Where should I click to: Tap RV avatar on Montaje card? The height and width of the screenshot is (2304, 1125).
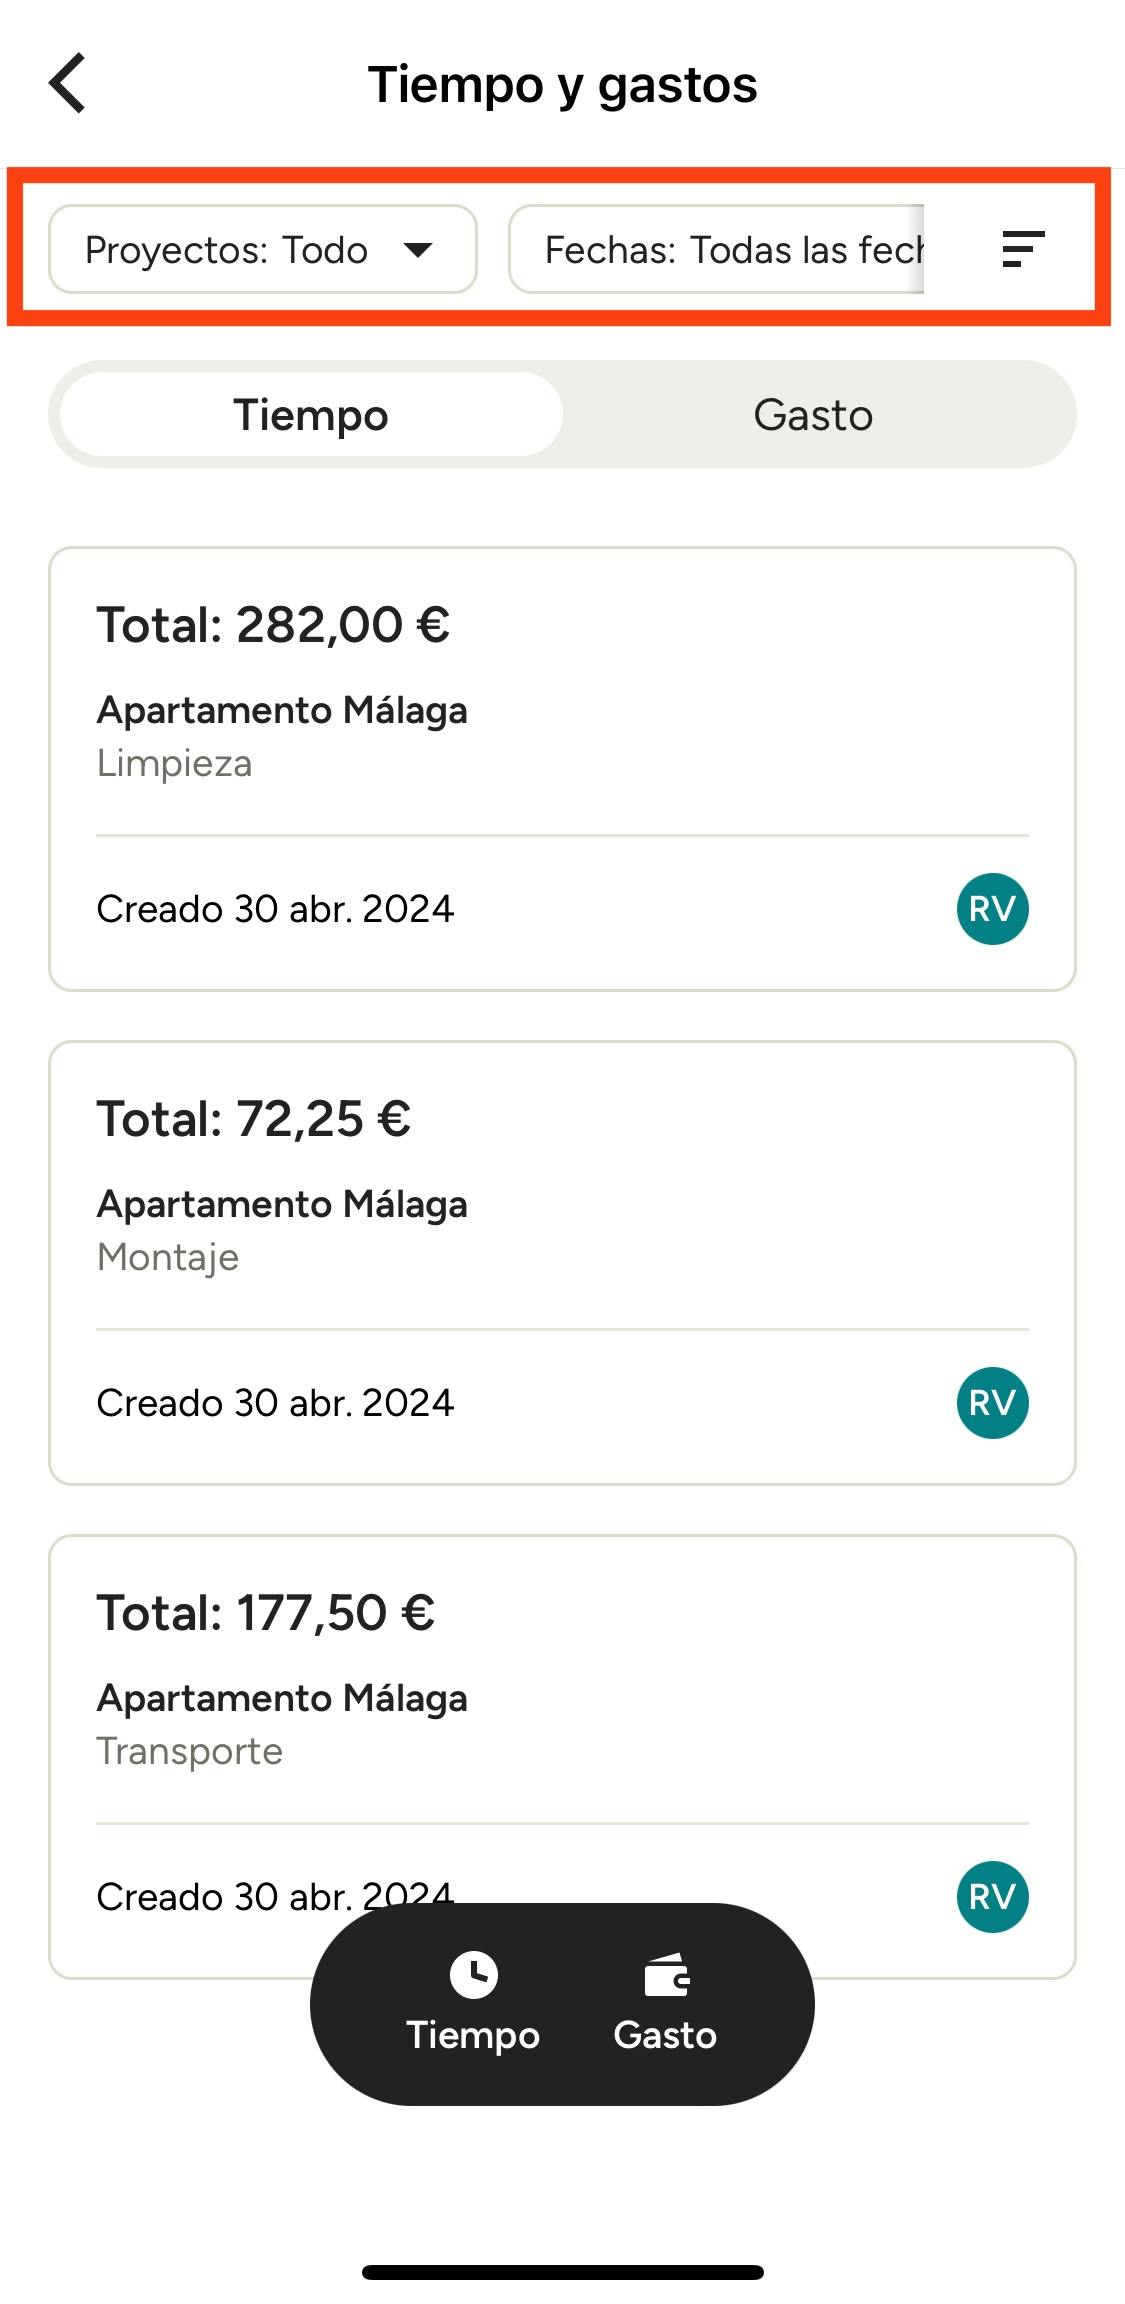tap(992, 1403)
